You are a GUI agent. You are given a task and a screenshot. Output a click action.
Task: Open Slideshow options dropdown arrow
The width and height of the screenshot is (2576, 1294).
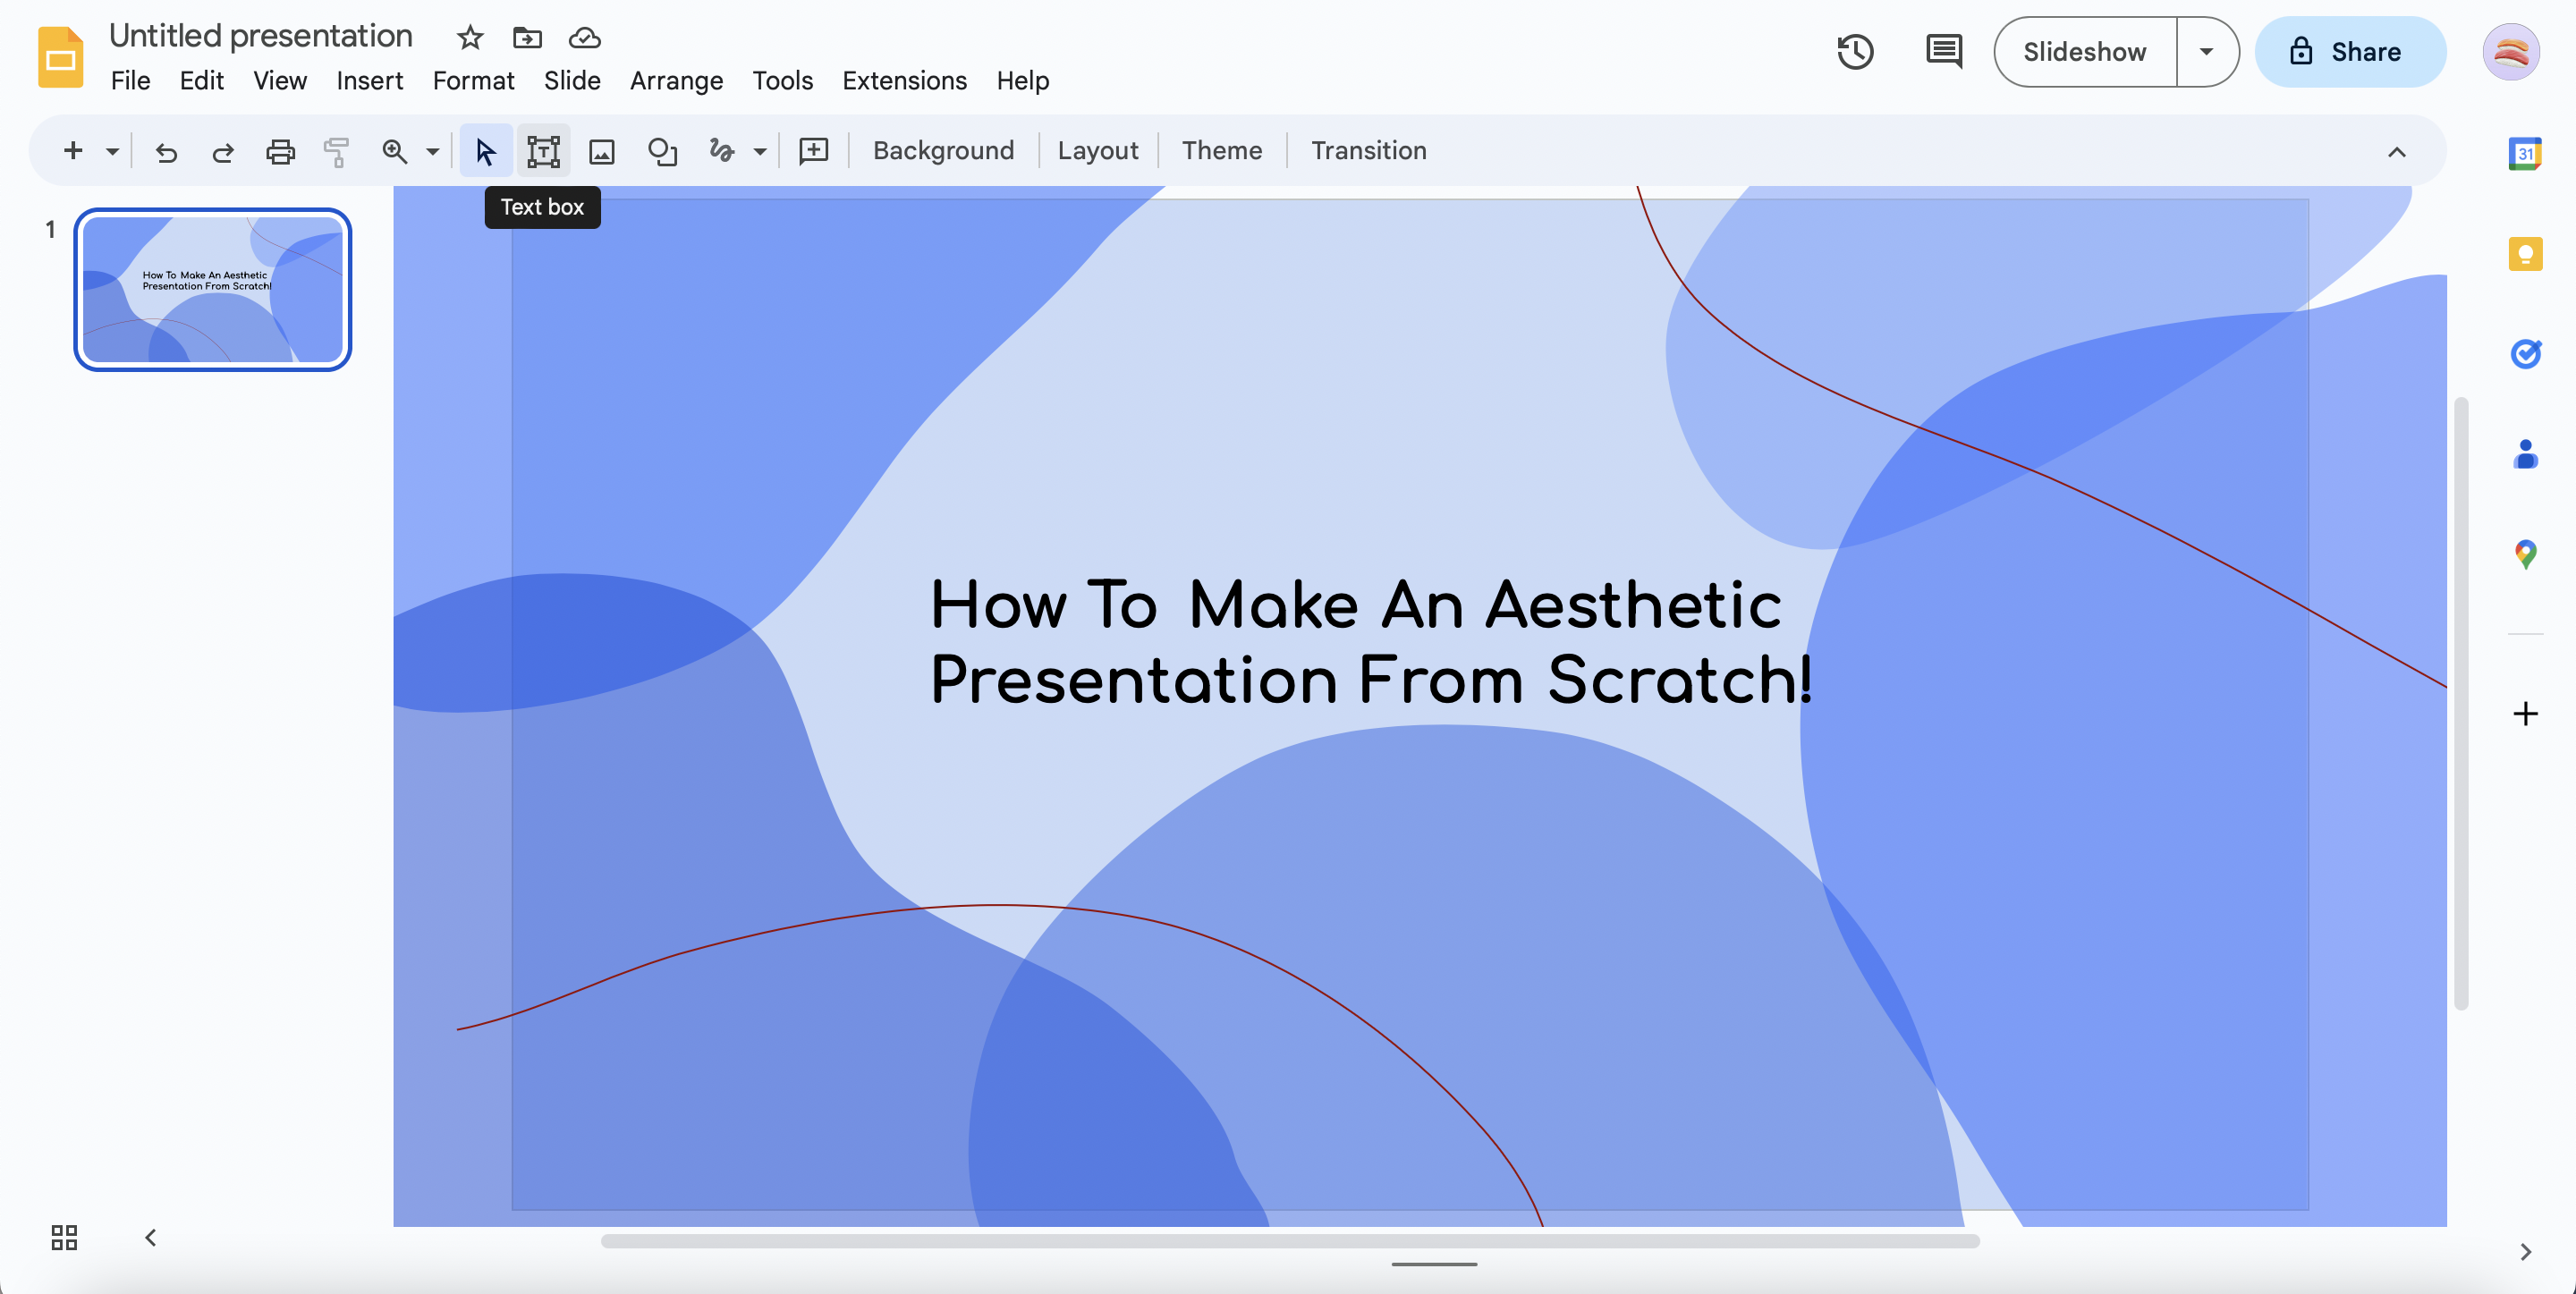pos(2206,52)
